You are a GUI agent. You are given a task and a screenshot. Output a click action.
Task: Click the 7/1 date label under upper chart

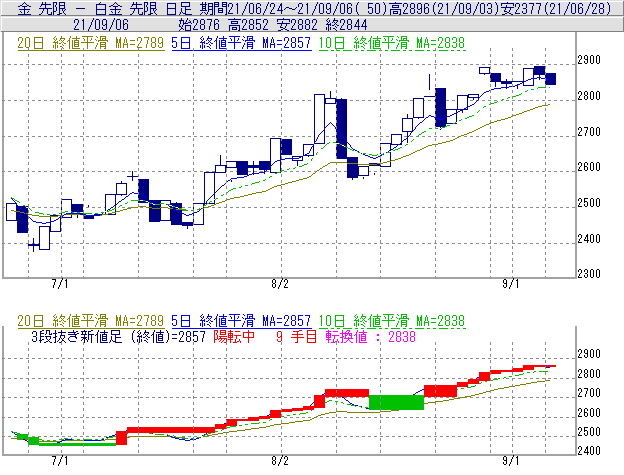click(60, 284)
